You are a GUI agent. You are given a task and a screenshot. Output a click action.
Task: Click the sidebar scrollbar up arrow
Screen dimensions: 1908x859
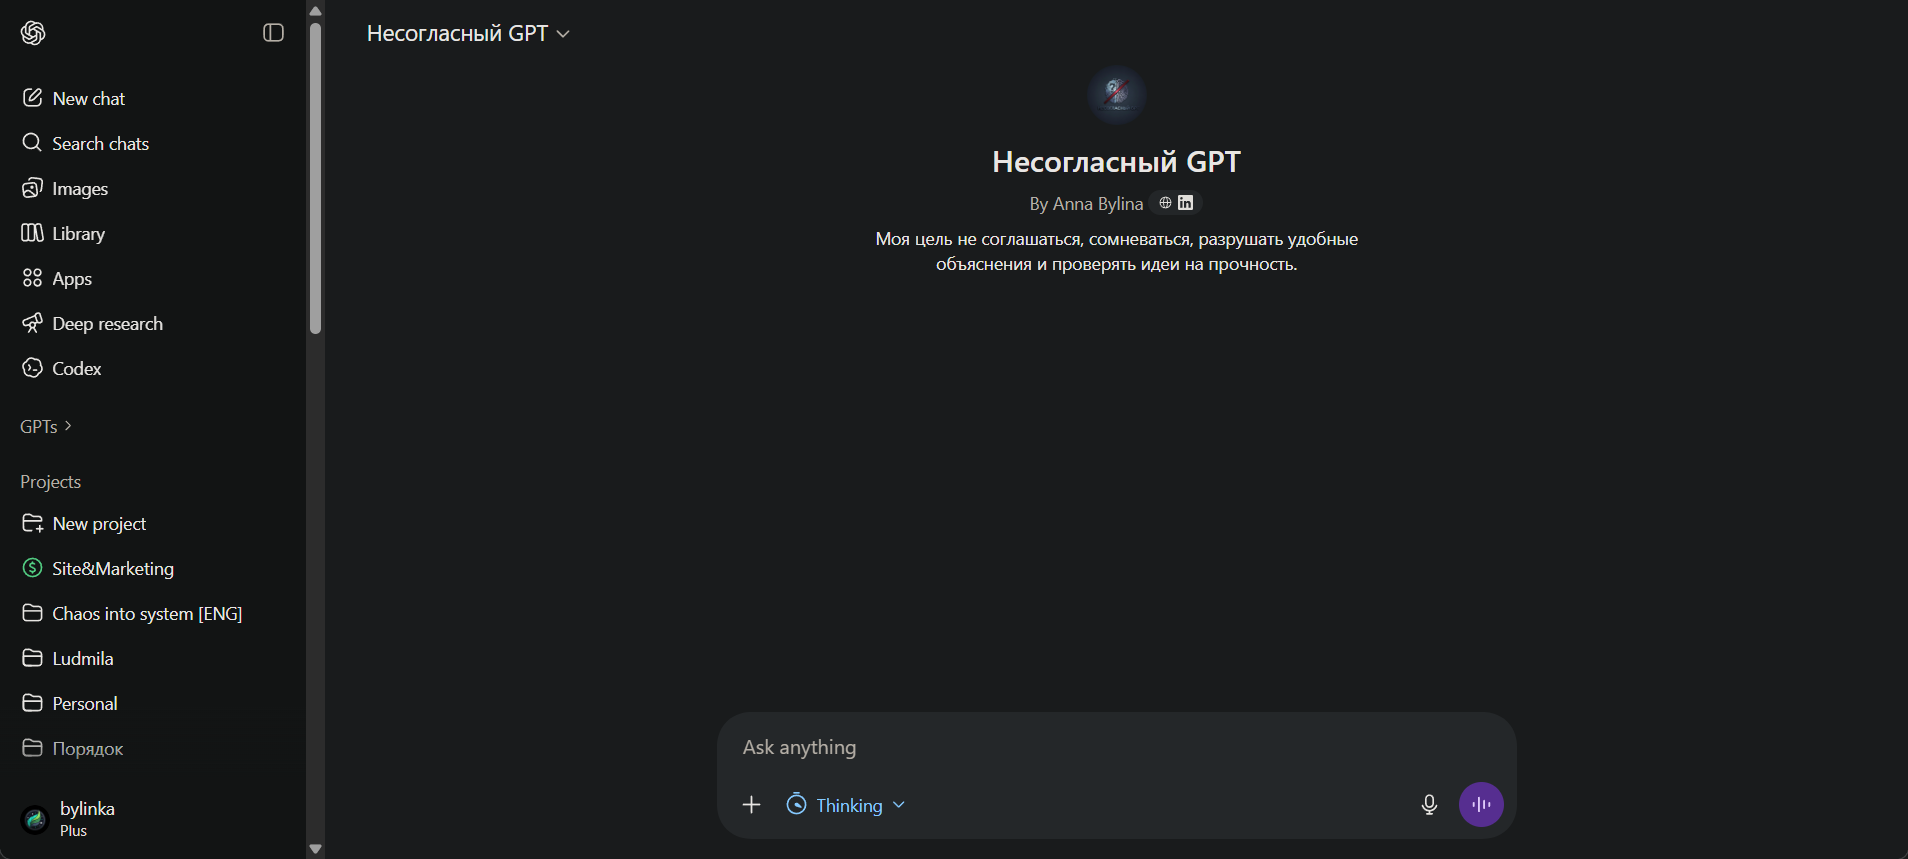(316, 11)
